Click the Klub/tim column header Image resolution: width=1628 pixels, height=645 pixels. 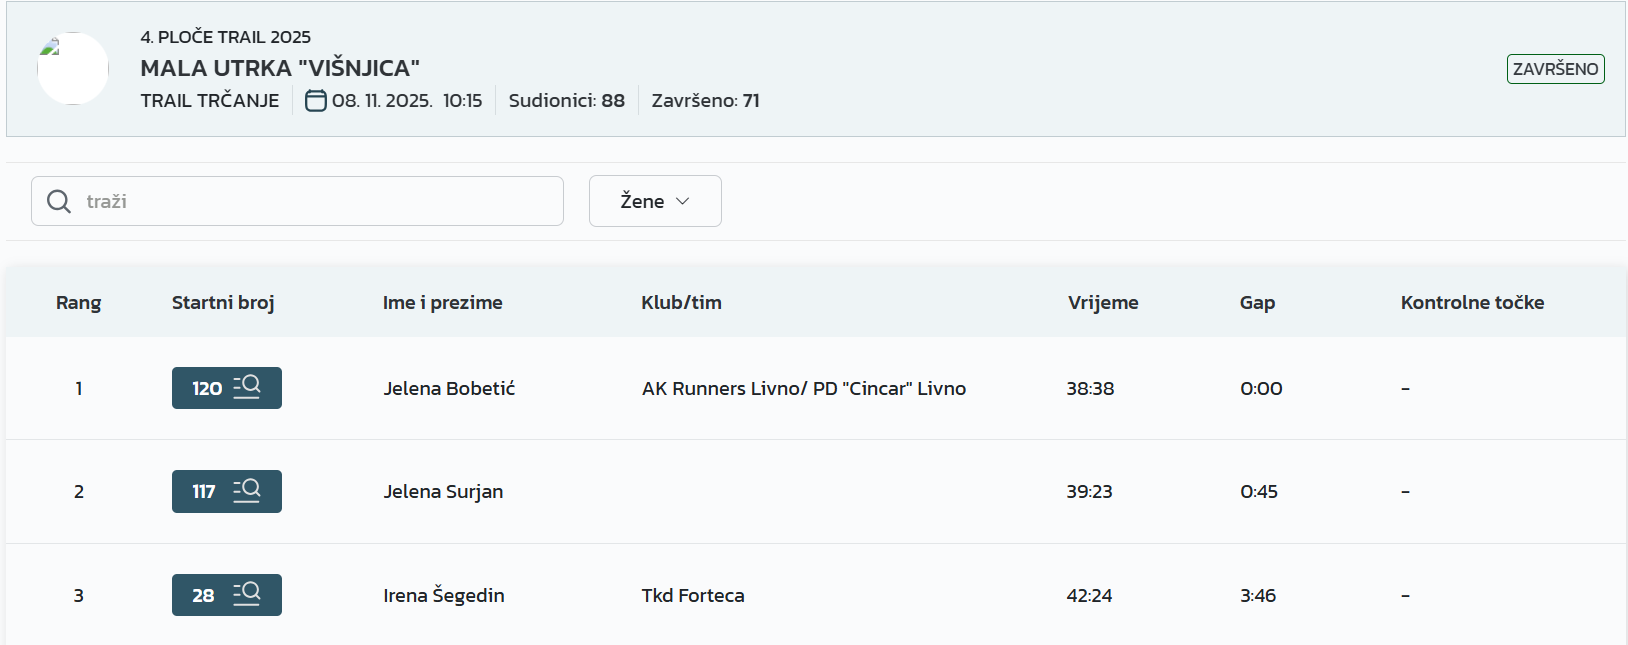pos(681,303)
